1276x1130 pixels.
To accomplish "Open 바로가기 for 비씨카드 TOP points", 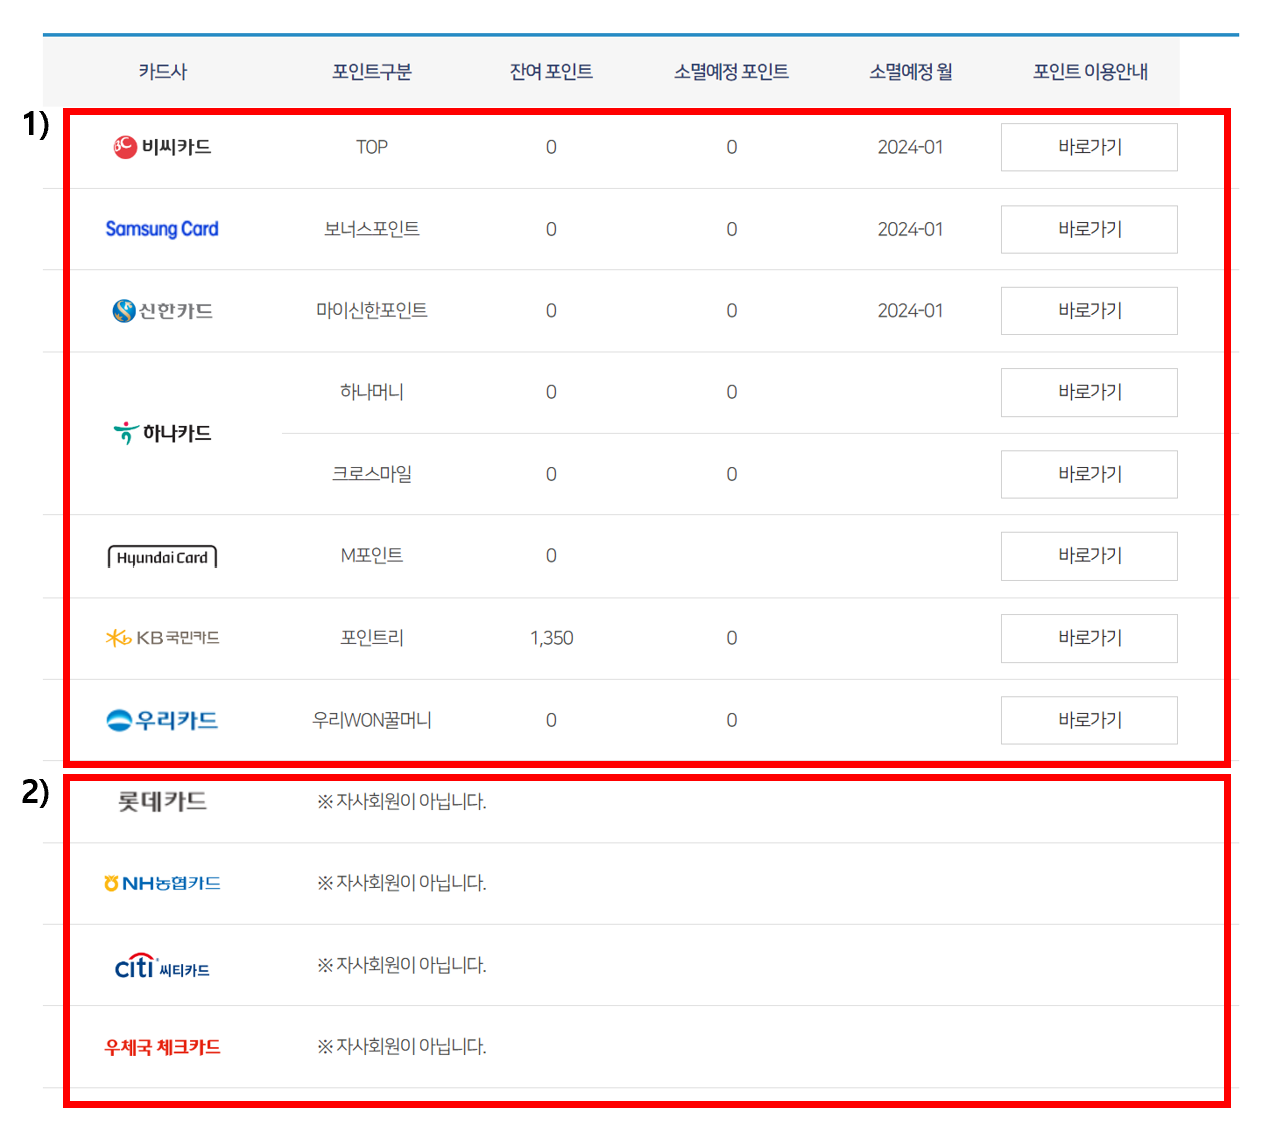I will (x=1089, y=147).
